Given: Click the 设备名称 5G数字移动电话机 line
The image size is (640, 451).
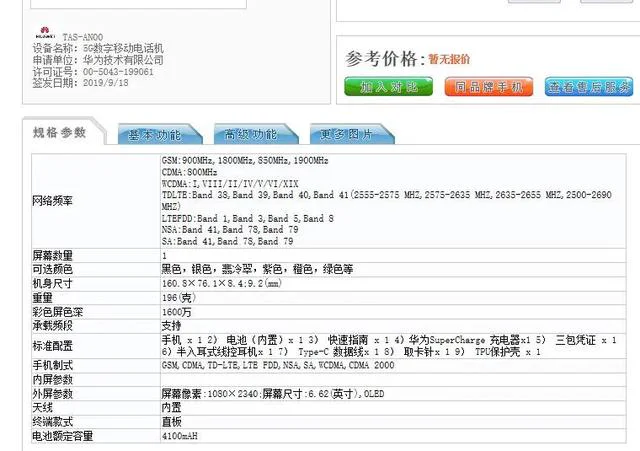Looking at the screenshot, I should [x=98, y=48].
